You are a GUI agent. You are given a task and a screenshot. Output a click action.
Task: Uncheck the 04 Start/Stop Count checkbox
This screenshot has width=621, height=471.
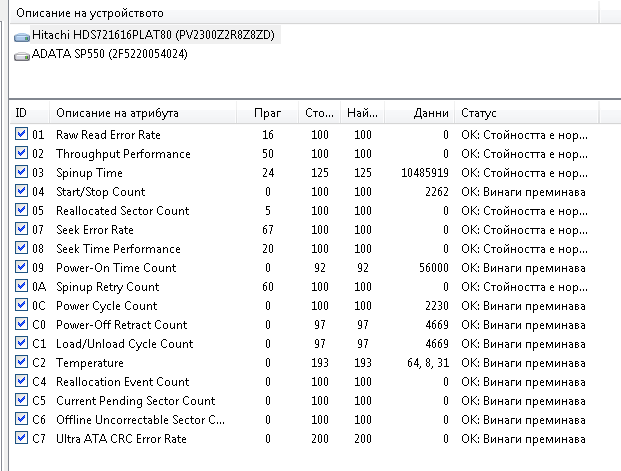[21, 191]
